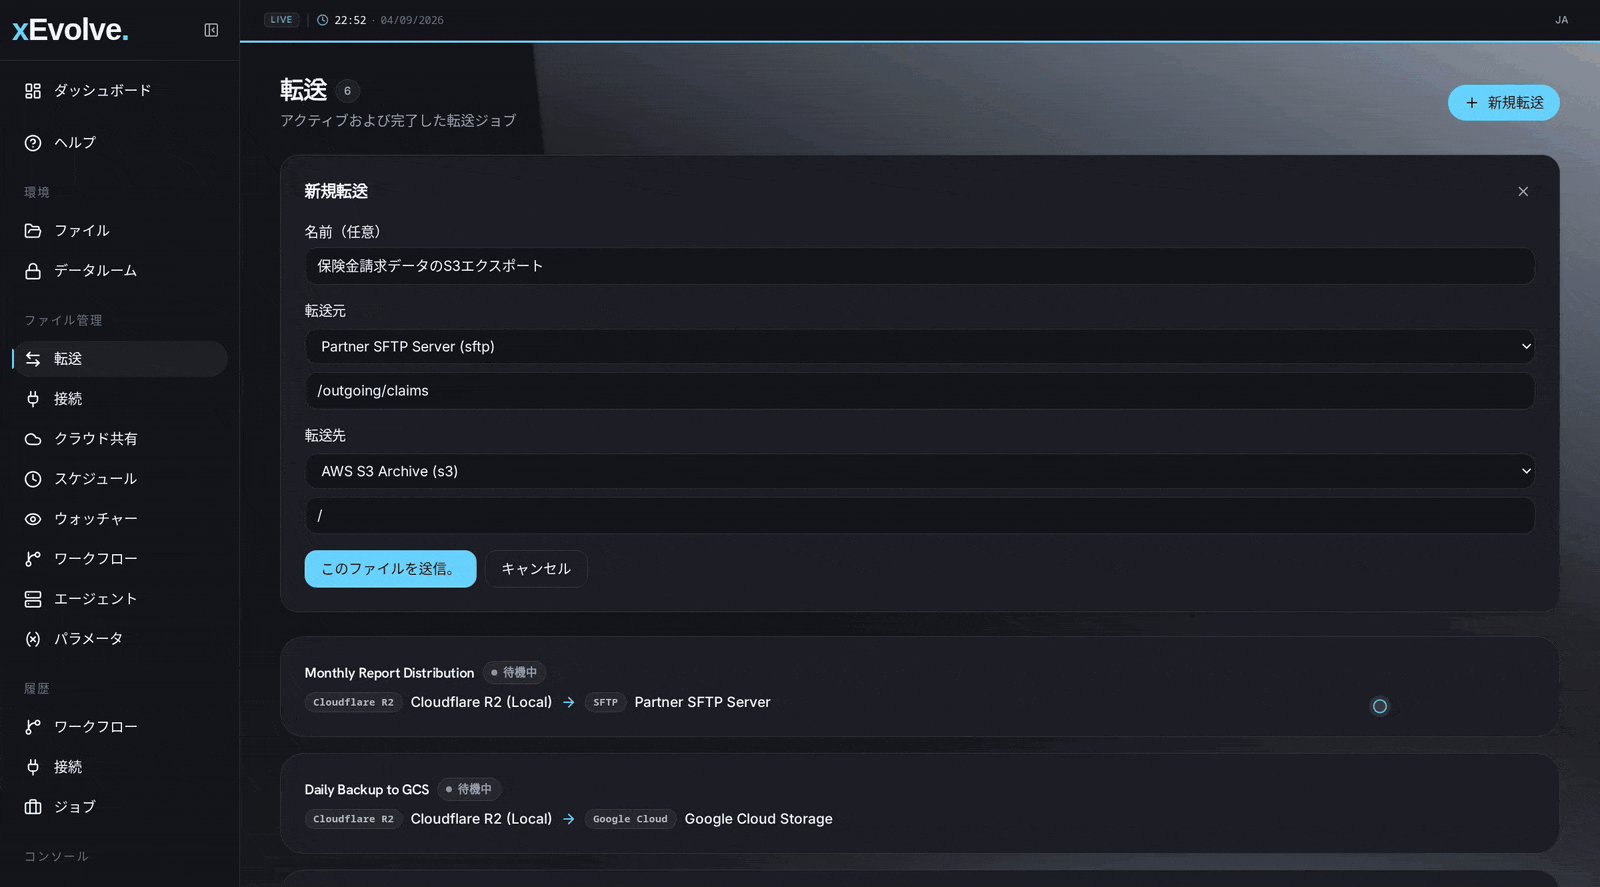Open the 転送先 AWS S3 Archive dropdown
This screenshot has height=887, width=1600.
[x=920, y=471]
